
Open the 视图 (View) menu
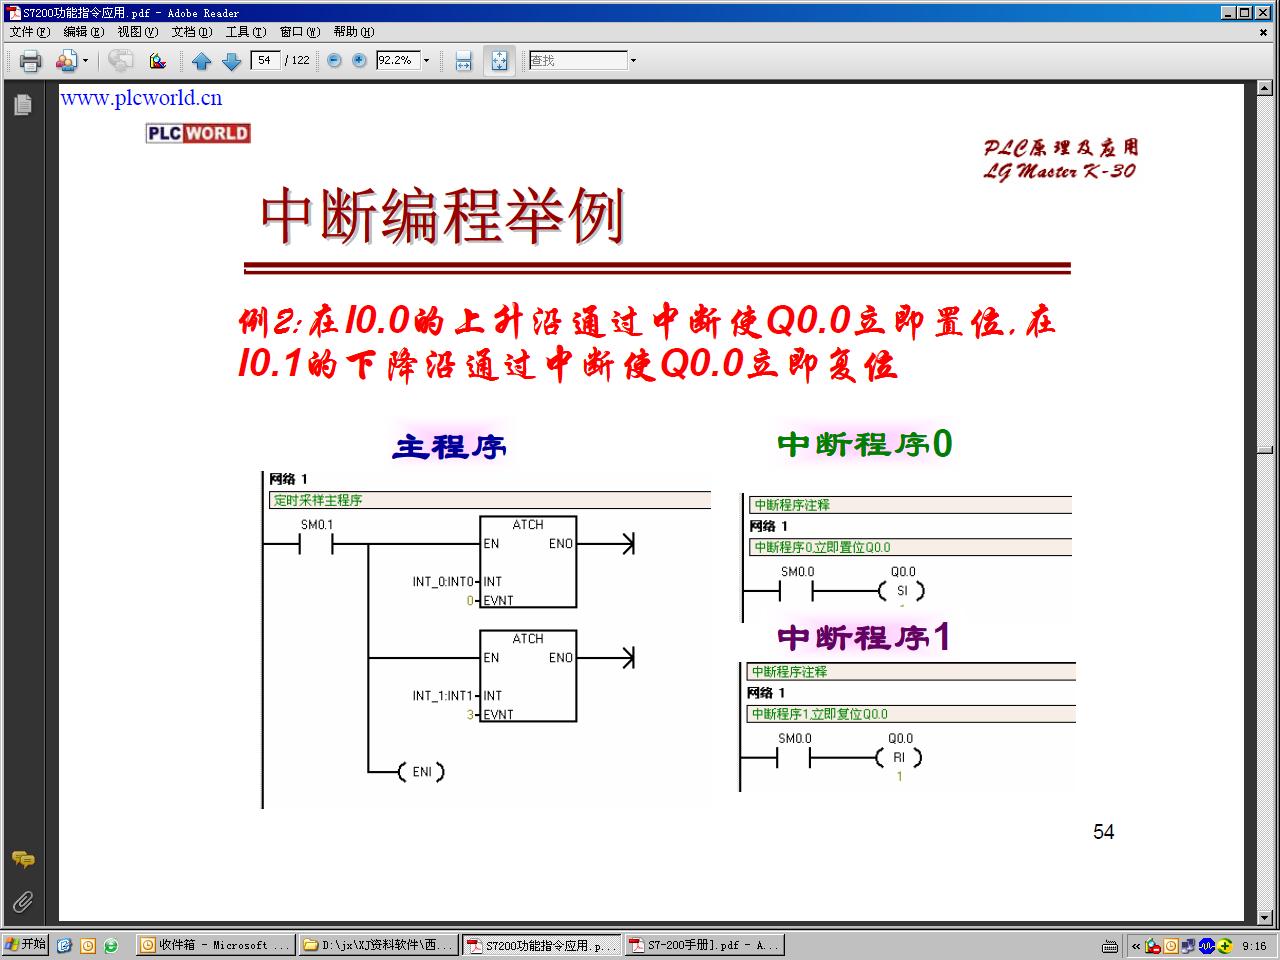(137, 32)
